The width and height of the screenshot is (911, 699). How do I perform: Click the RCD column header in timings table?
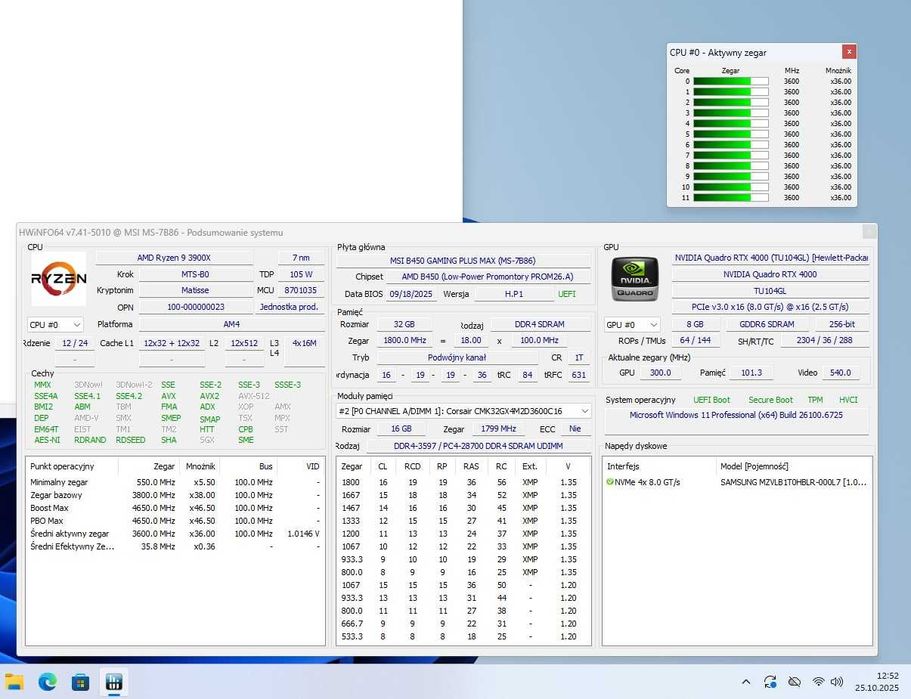[413, 466]
